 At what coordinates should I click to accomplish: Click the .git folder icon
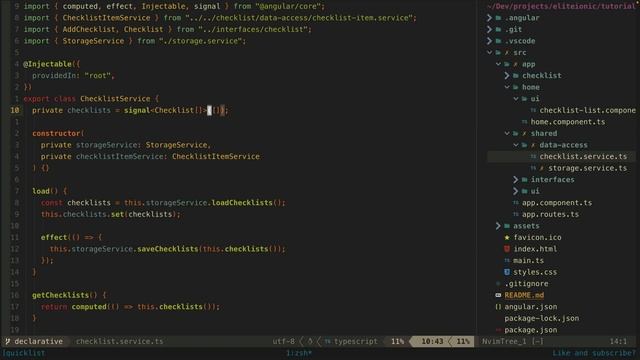click(x=498, y=29)
